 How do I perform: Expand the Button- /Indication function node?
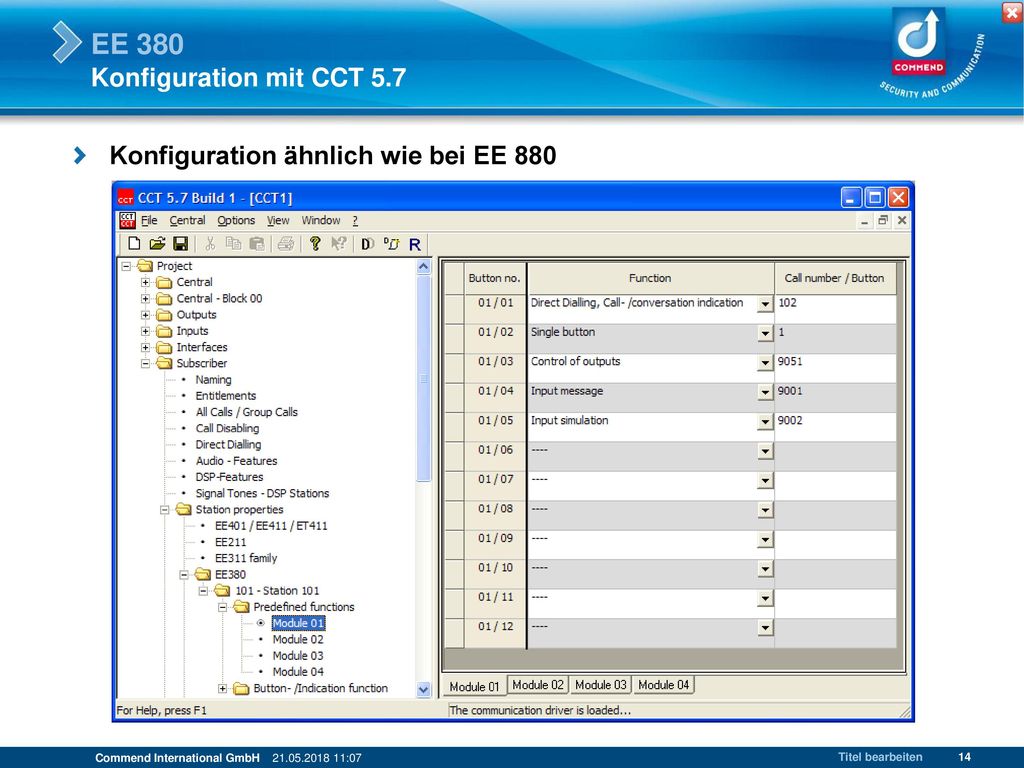[x=223, y=688]
